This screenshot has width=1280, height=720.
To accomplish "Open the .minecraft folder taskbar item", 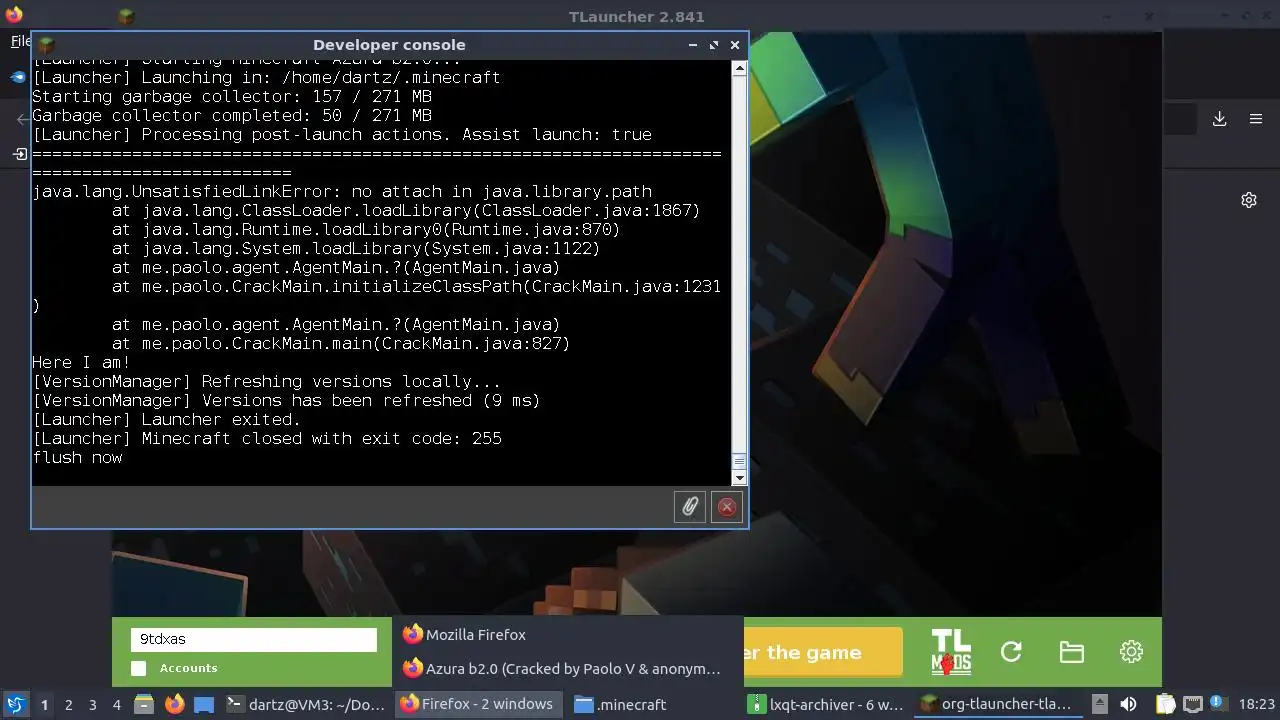I will 654,704.
